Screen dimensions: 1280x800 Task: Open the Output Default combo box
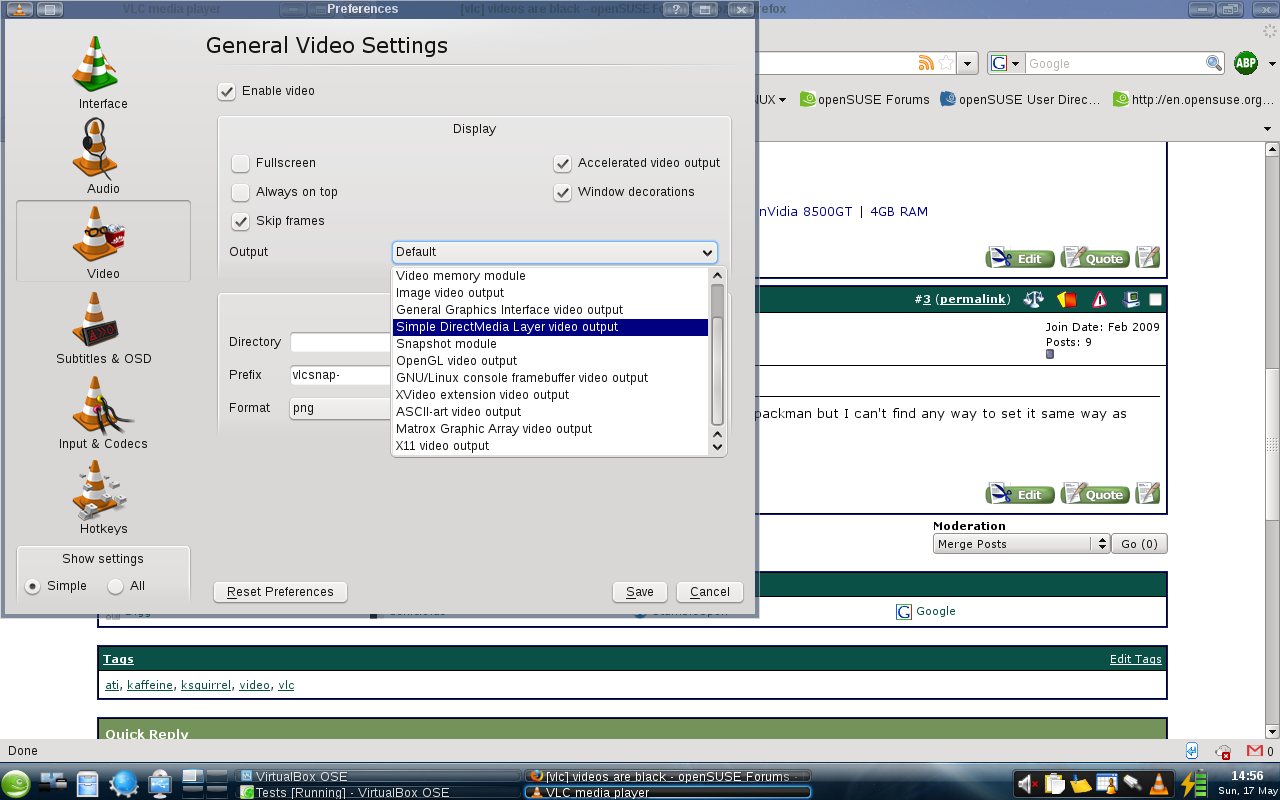click(555, 252)
